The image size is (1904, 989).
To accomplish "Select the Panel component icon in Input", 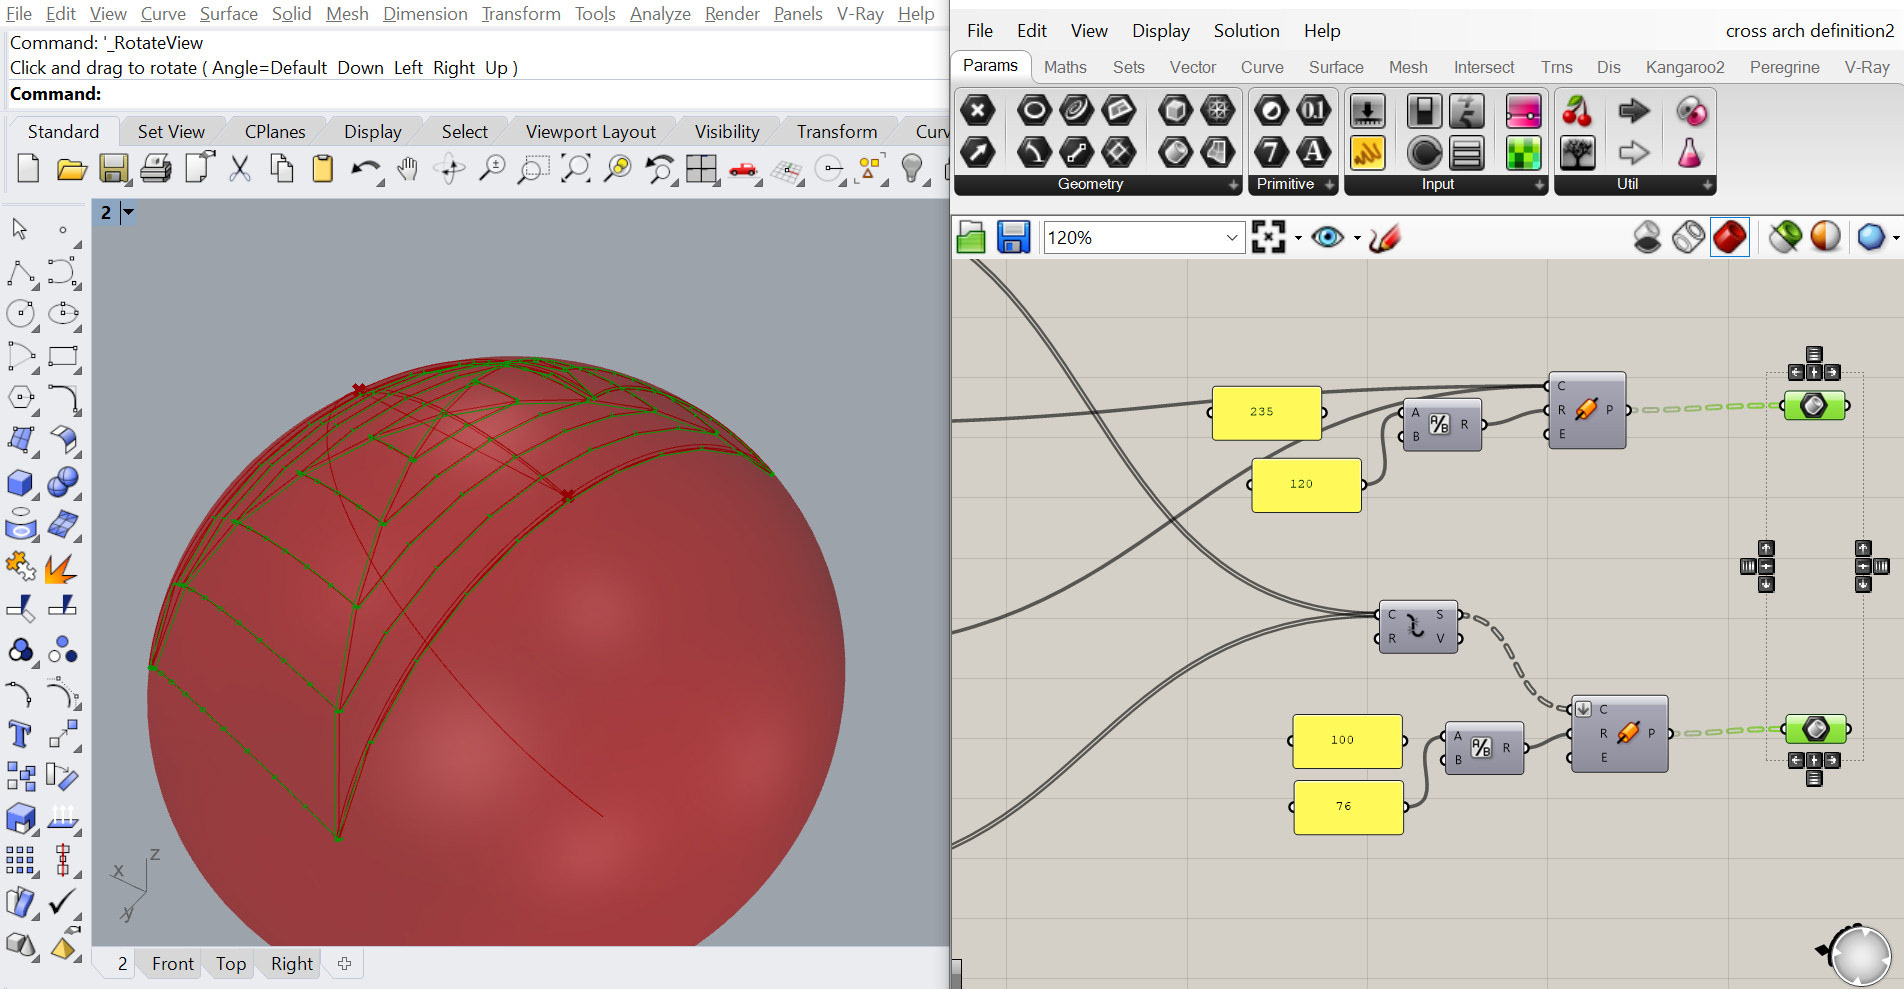I will click(1367, 152).
